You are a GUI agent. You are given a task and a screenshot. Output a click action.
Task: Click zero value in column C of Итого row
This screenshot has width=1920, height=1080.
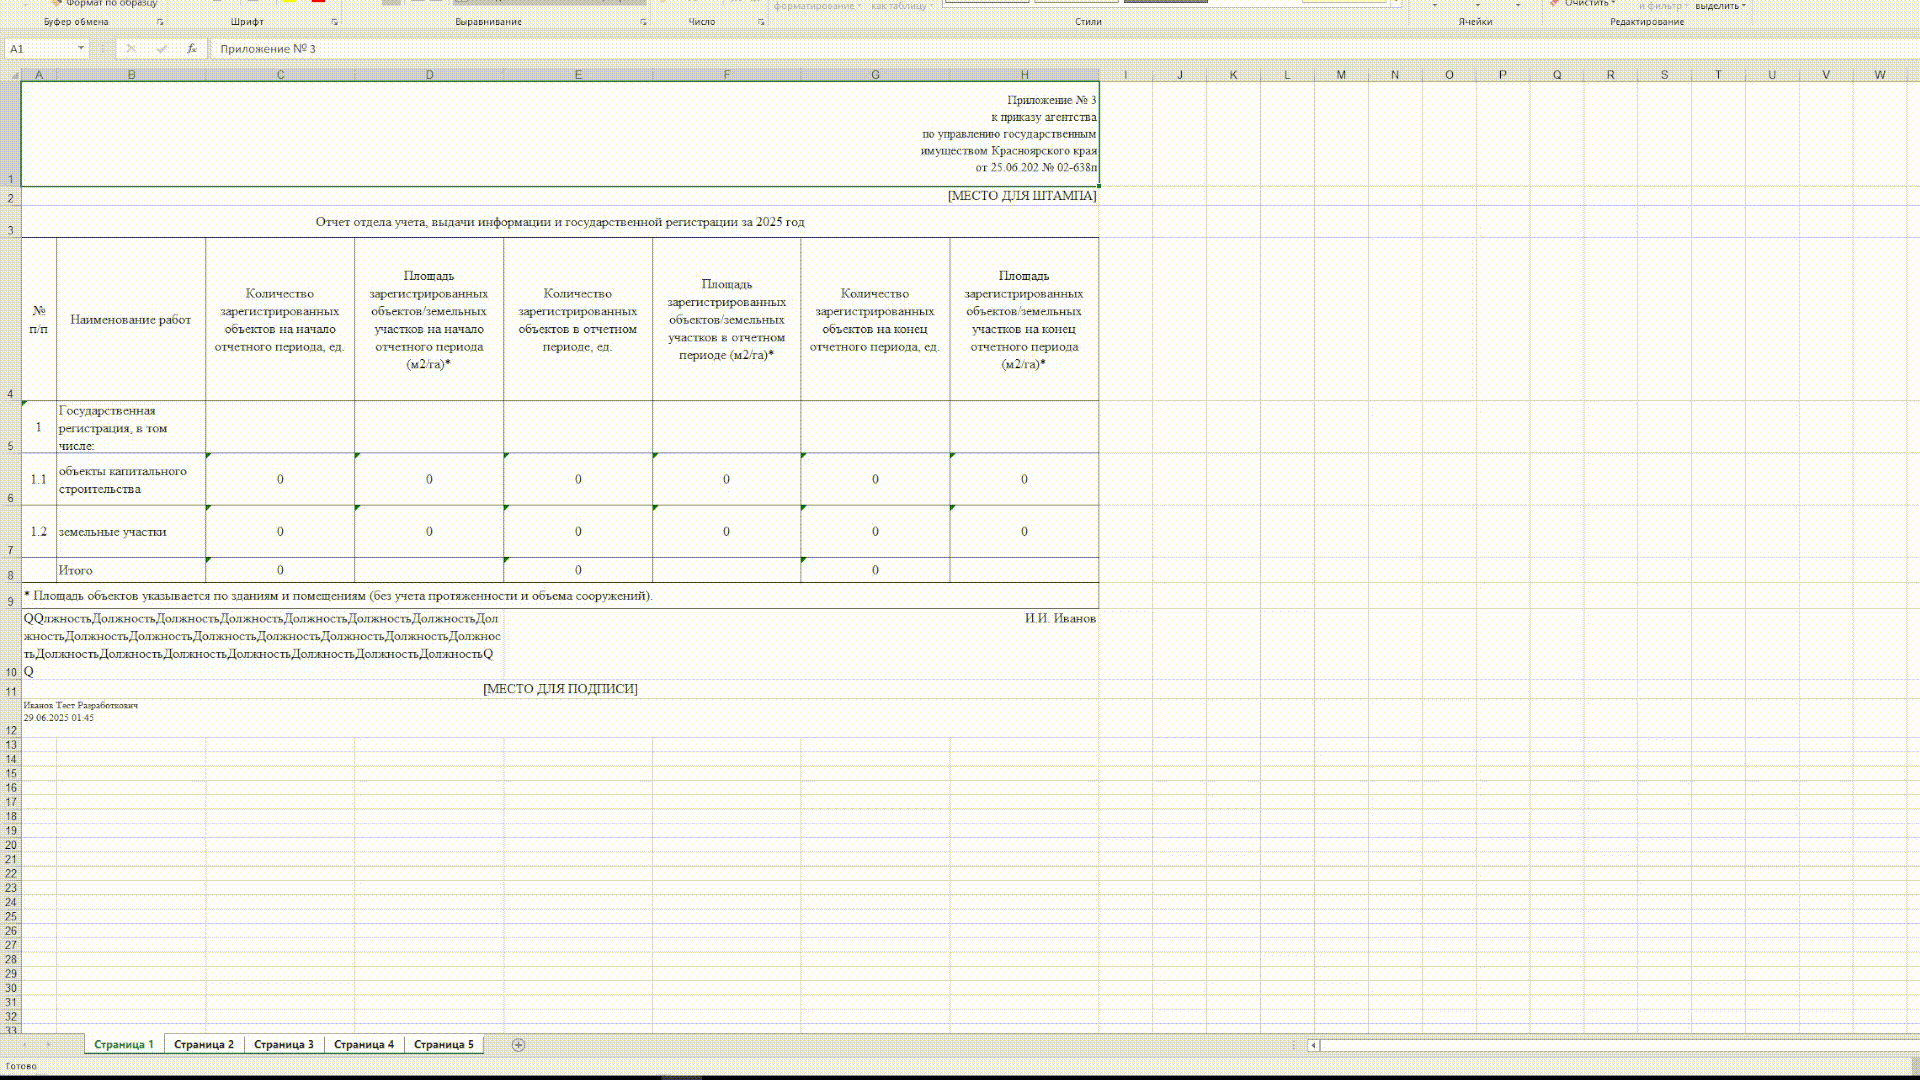[280, 570]
